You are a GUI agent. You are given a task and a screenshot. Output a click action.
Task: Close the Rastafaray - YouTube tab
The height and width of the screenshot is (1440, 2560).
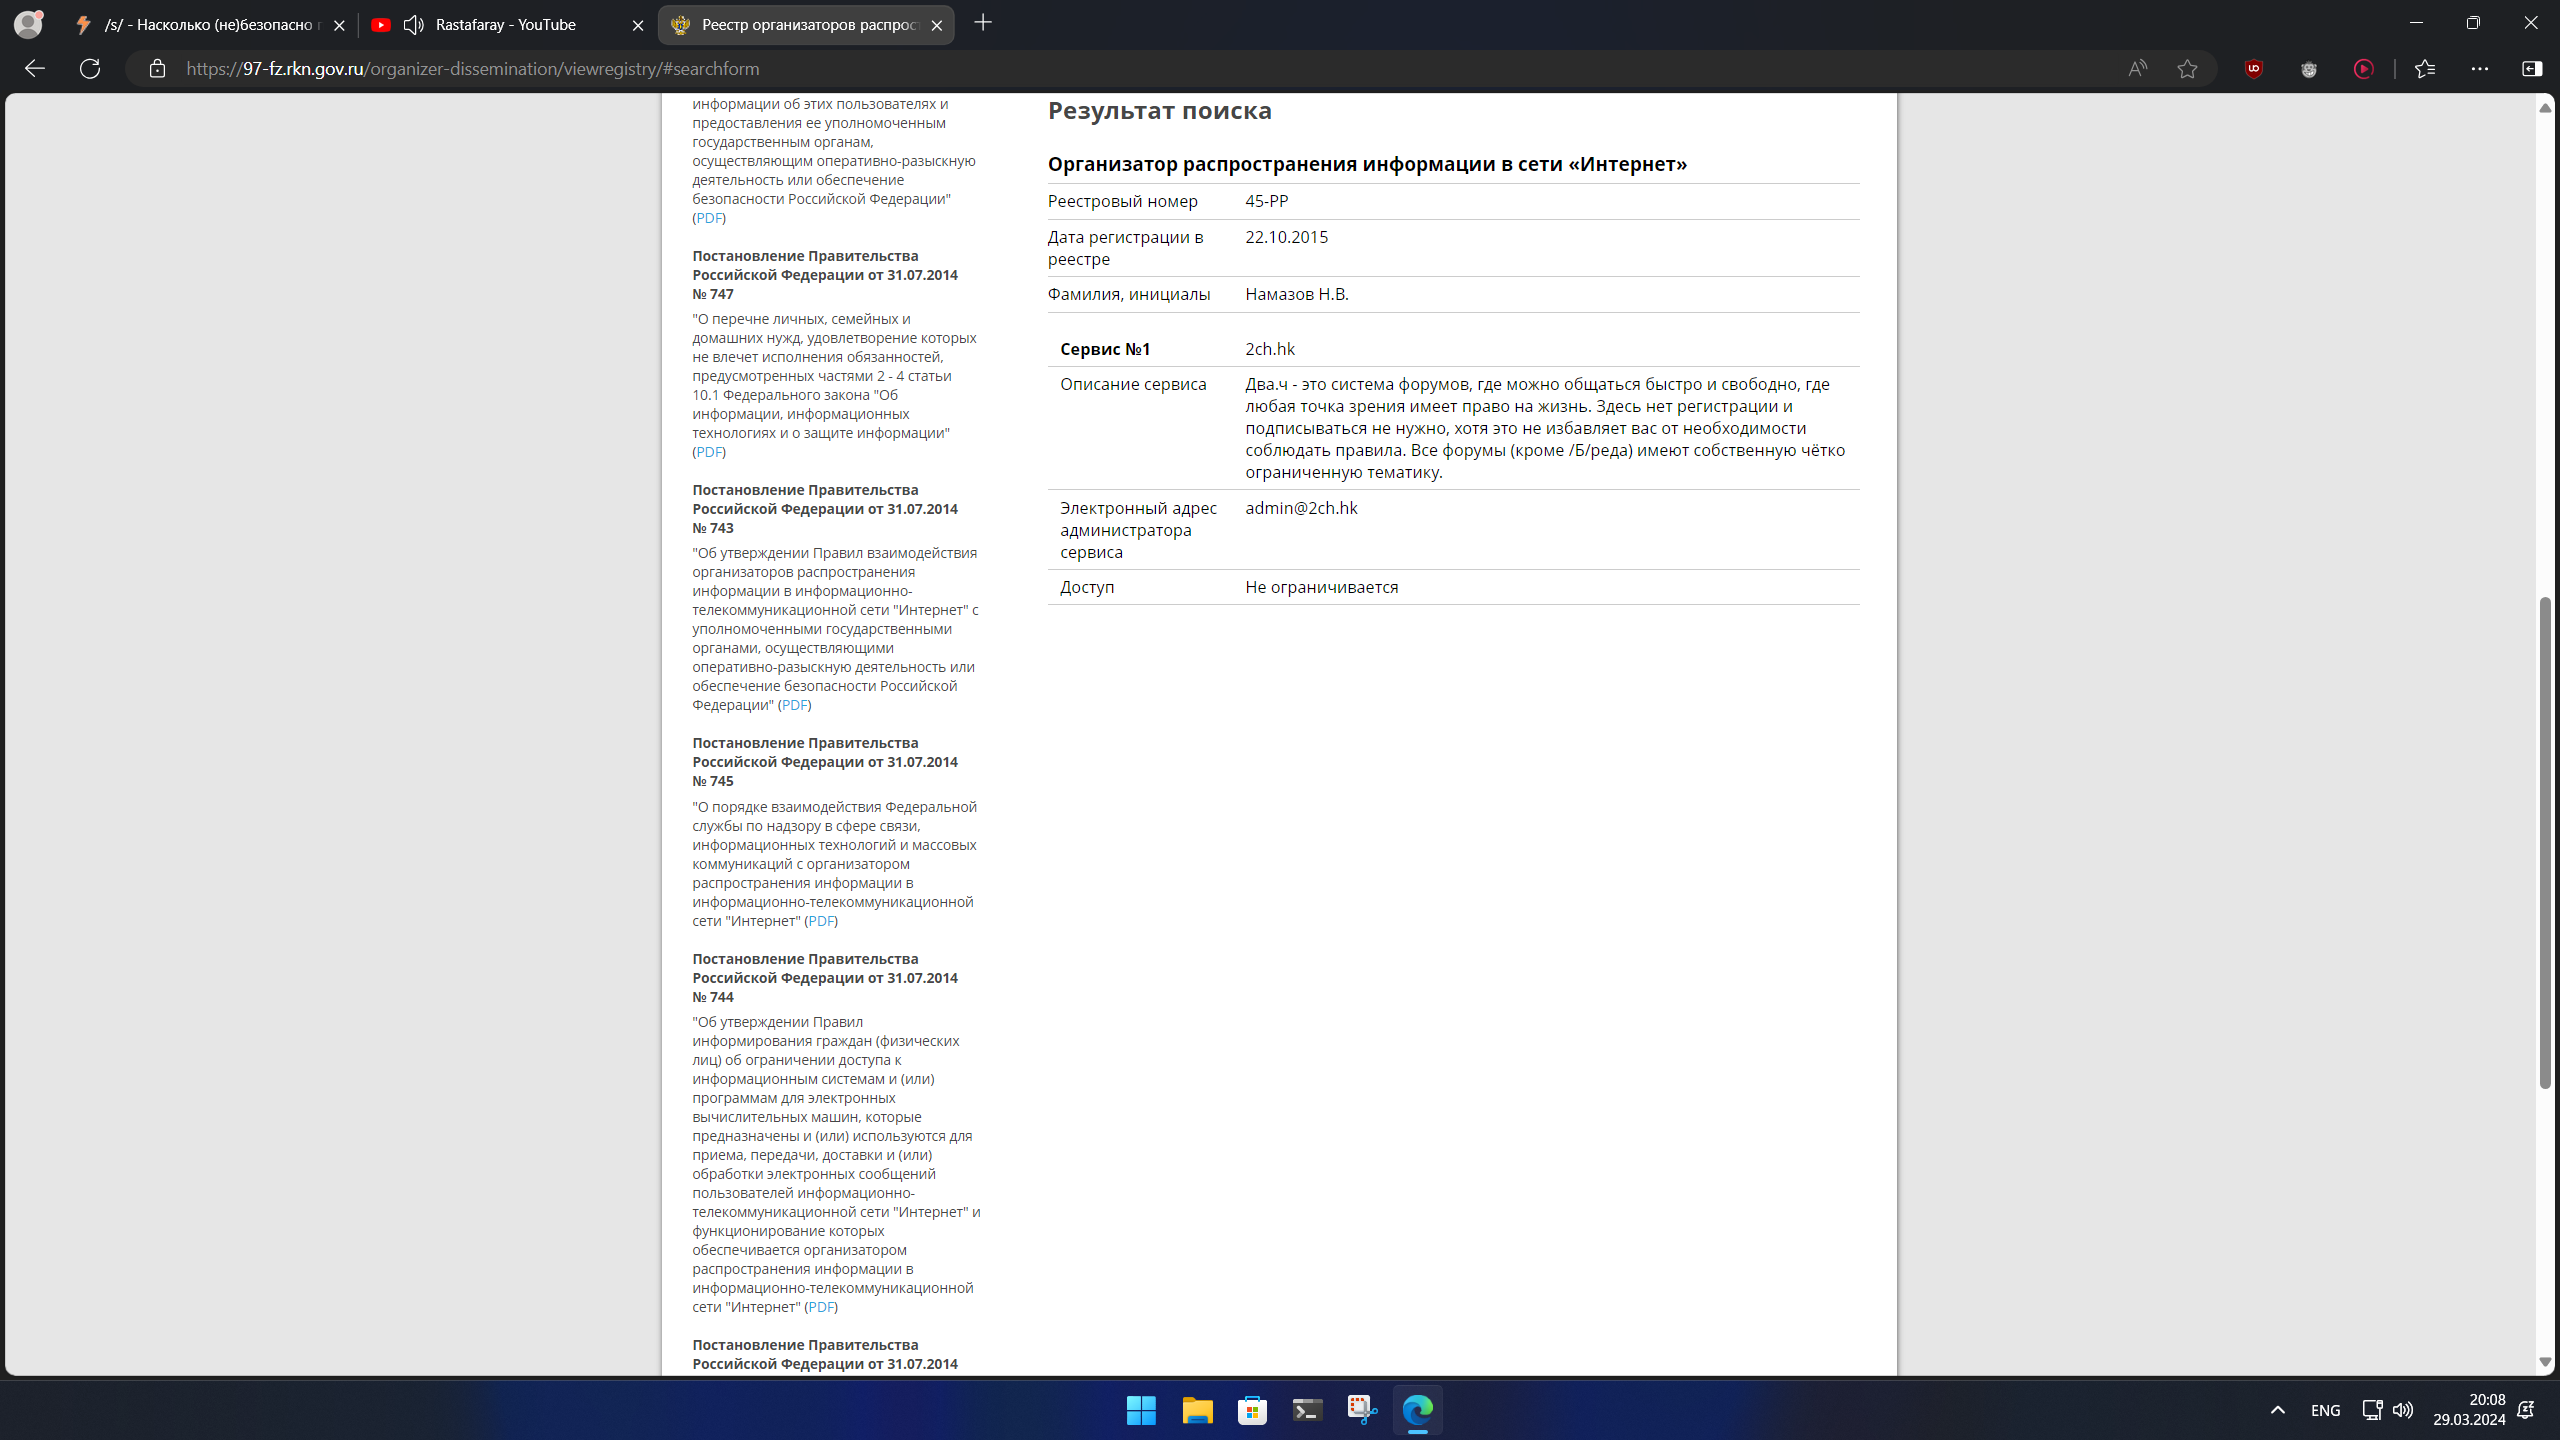pyautogui.click(x=638, y=25)
